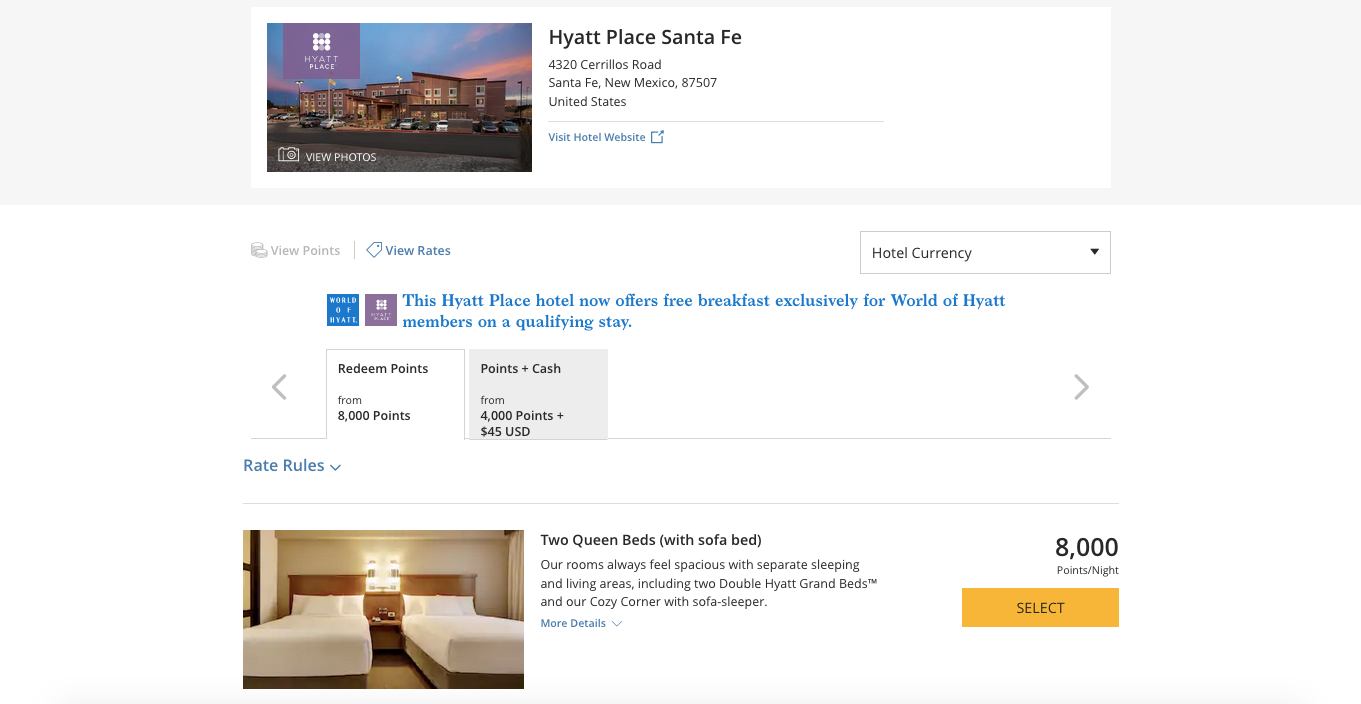Click the left carousel arrow
This screenshot has height=704, width=1361.
tap(280, 387)
